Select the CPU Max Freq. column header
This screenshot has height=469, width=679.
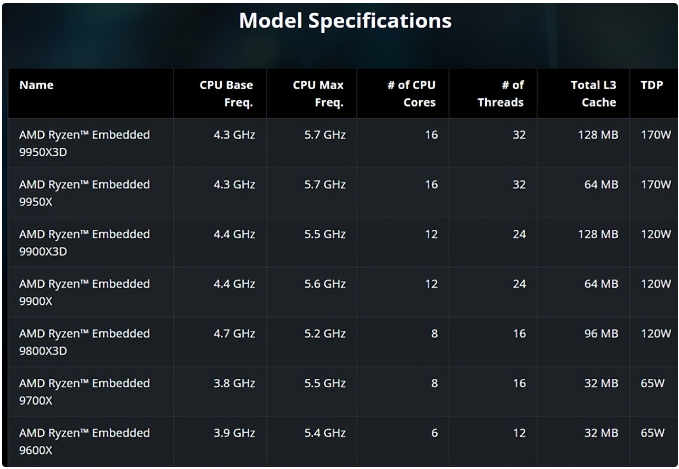tap(318, 93)
